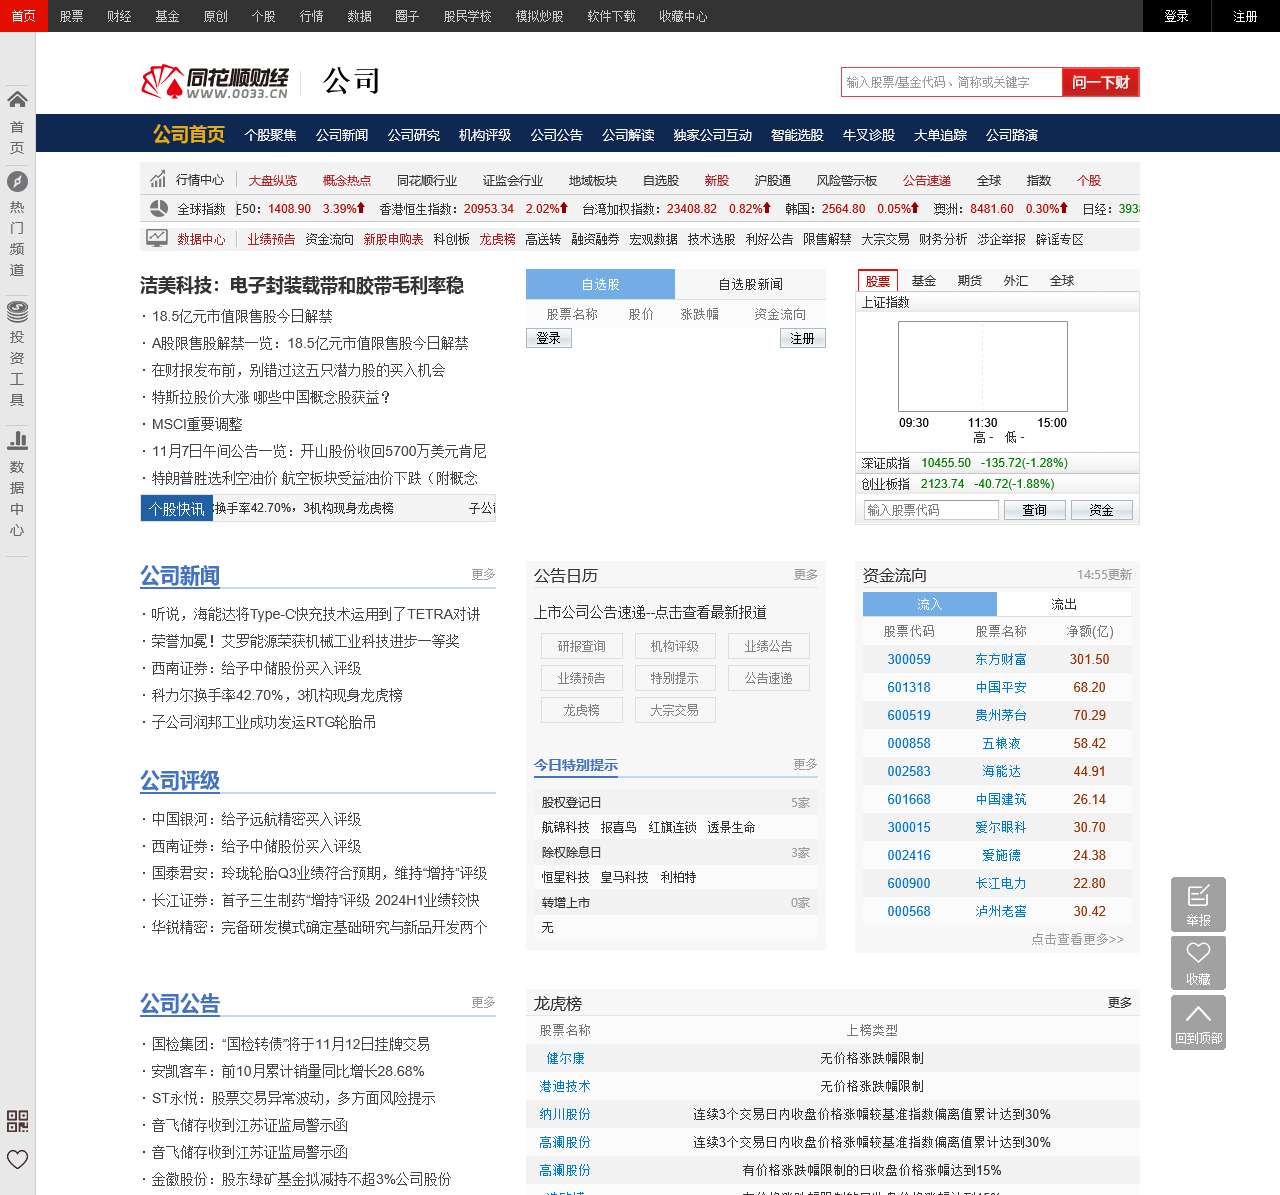
Task: Switch to 自选股 tab
Action: click(600, 284)
